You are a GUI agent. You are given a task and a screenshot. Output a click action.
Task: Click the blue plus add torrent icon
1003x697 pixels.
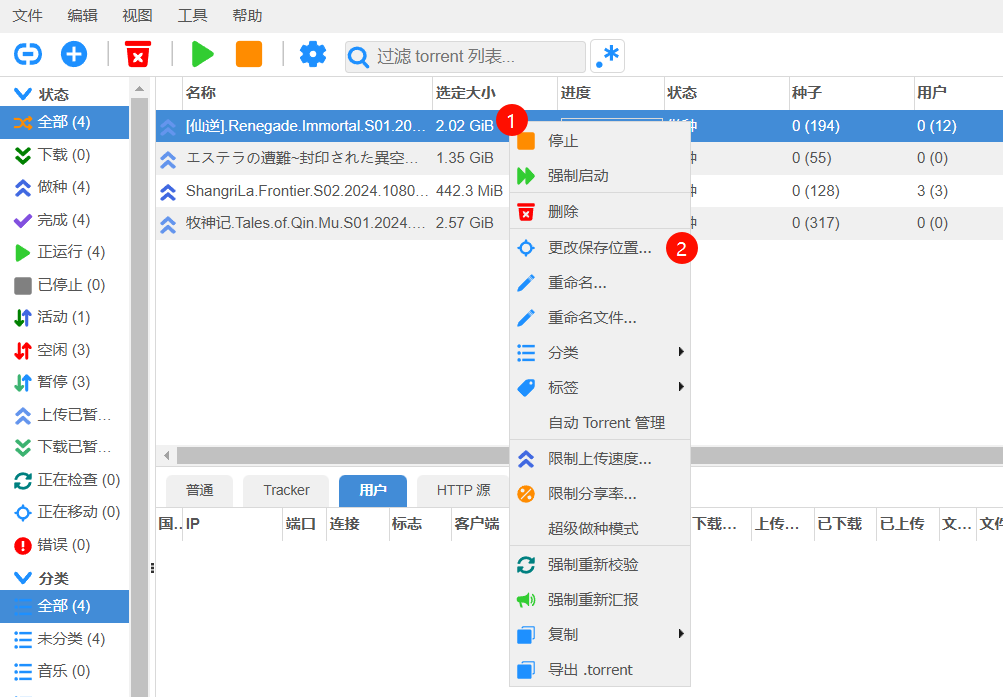[73, 55]
